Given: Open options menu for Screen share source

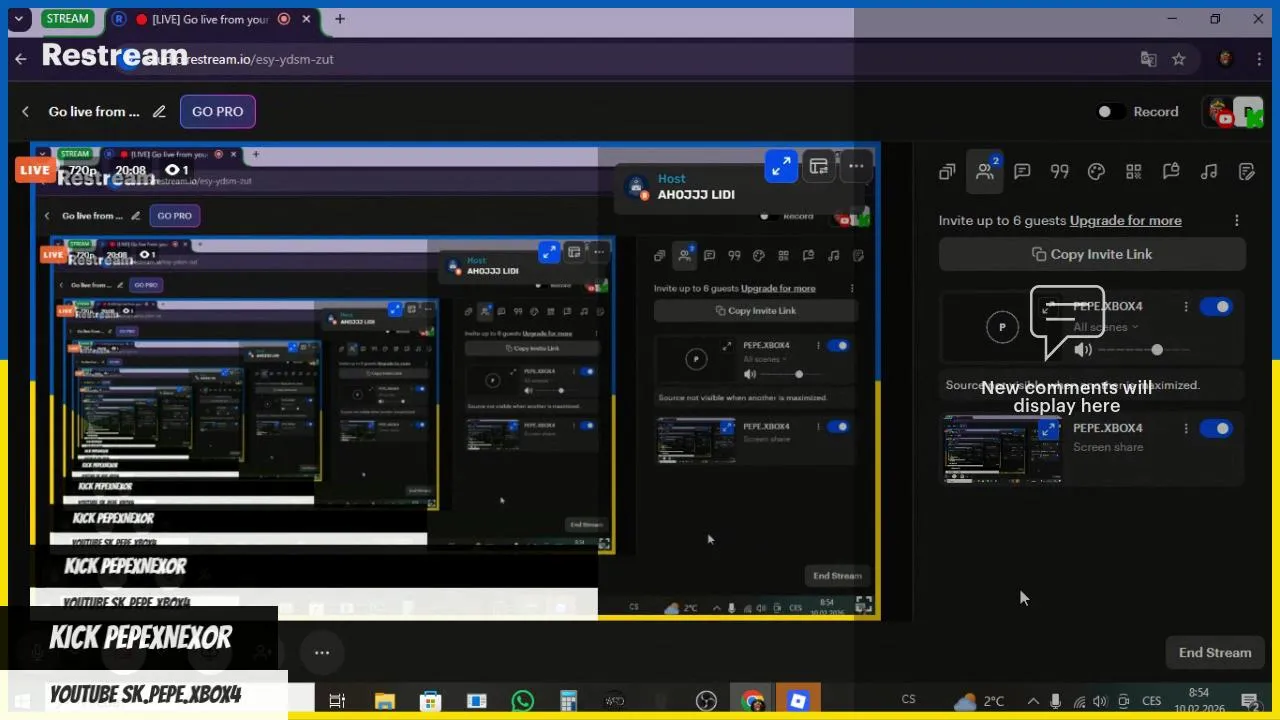Looking at the screenshot, I should [x=1186, y=429].
